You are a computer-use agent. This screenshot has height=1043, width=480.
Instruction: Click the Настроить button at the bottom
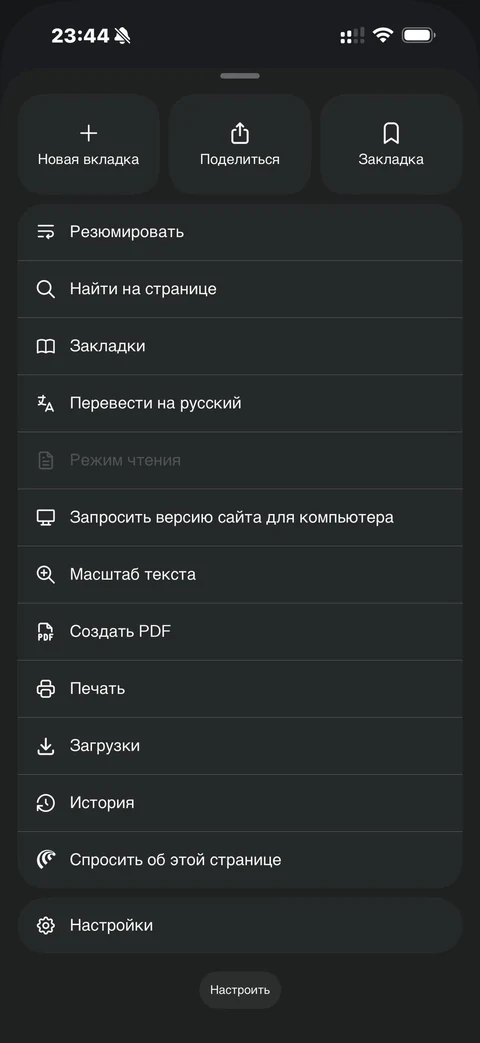(x=240, y=990)
